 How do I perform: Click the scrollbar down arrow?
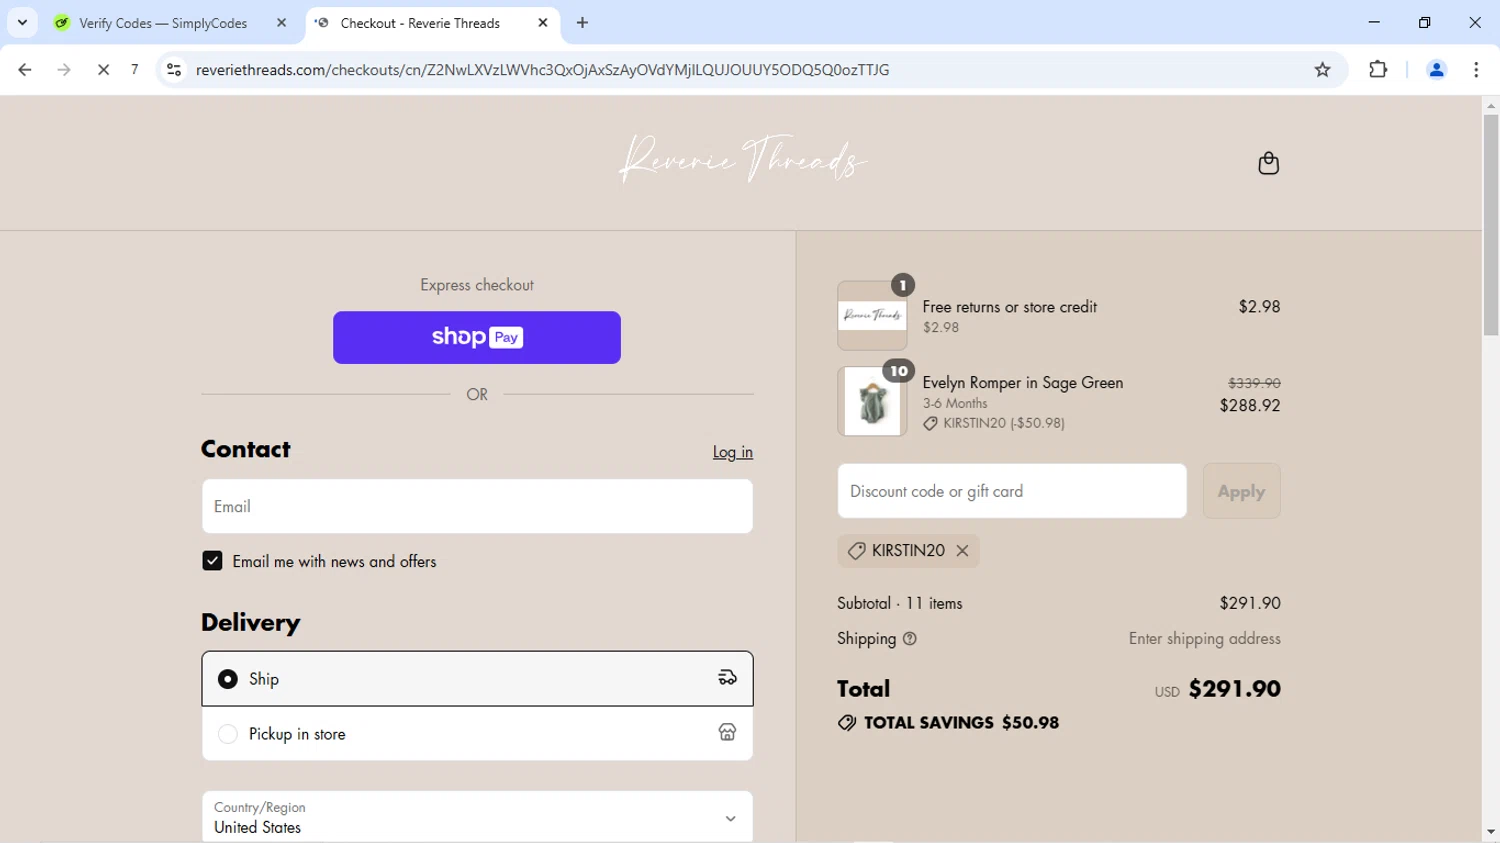(1491, 832)
